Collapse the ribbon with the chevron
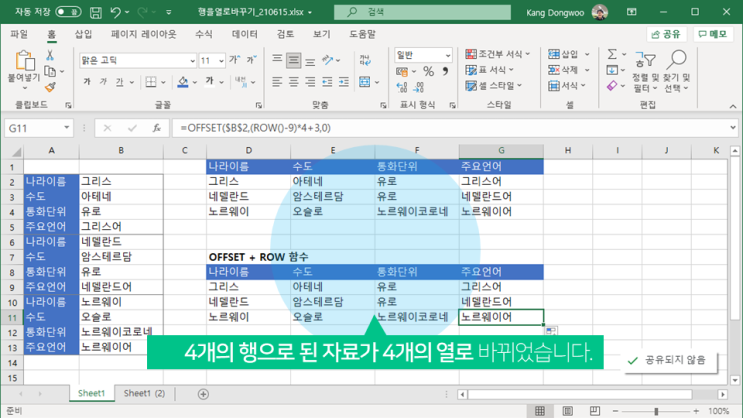Viewport: 743px width, 418px height. 733,106
